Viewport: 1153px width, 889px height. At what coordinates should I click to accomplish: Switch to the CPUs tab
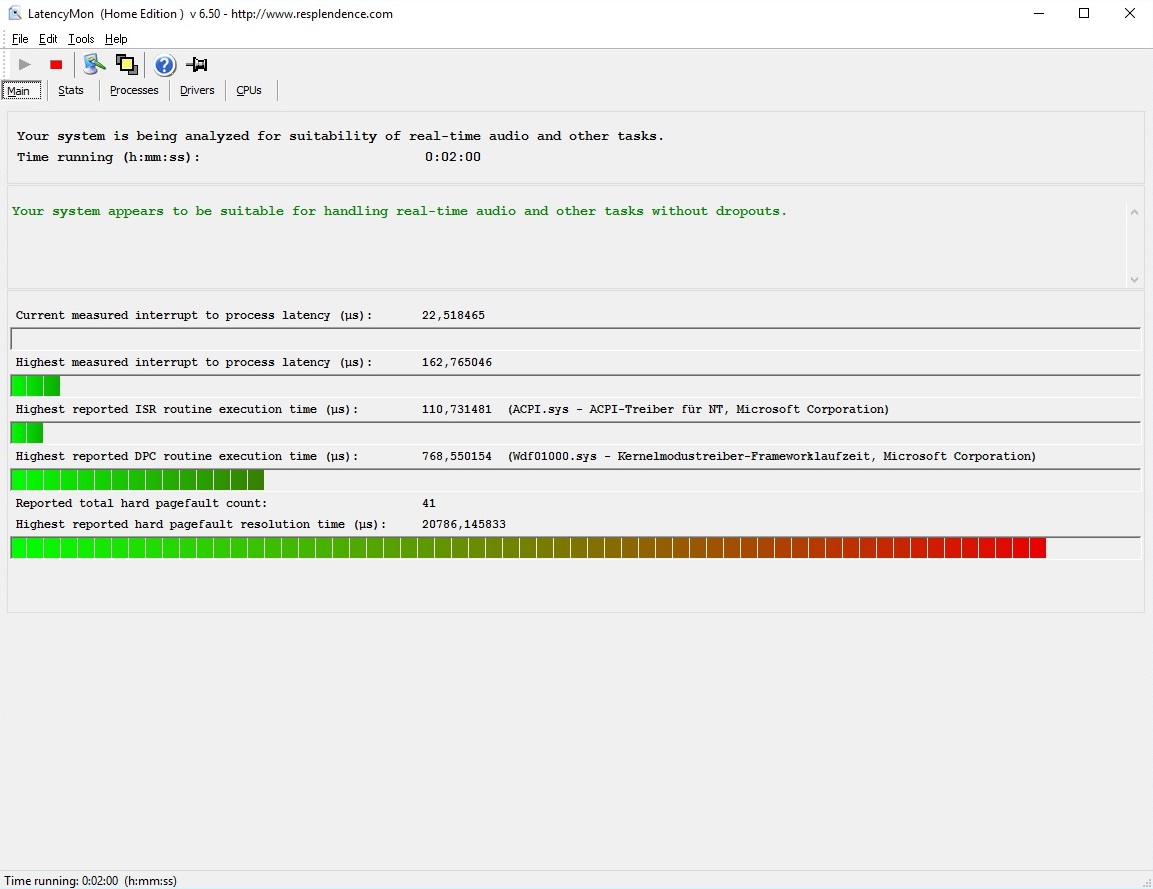(x=249, y=90)
